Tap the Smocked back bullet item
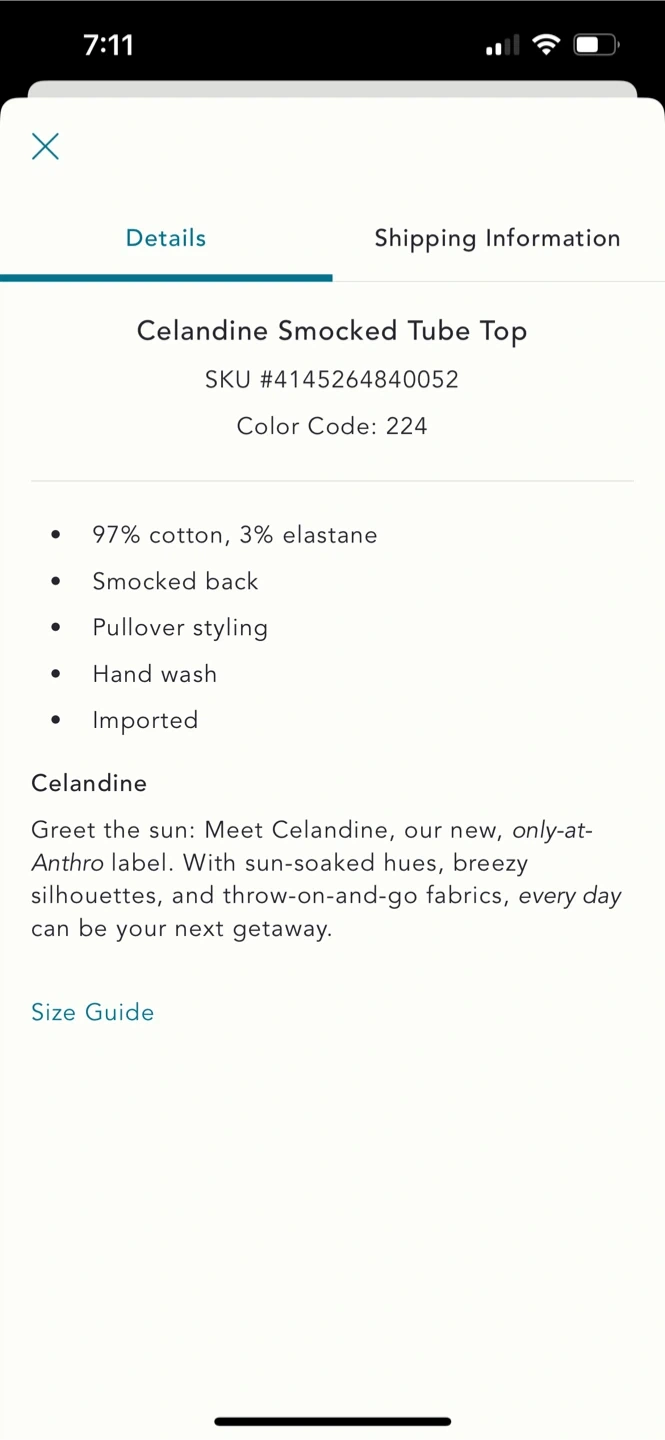665x1440 pixels. pyautogui.click(x=175, y=581)
